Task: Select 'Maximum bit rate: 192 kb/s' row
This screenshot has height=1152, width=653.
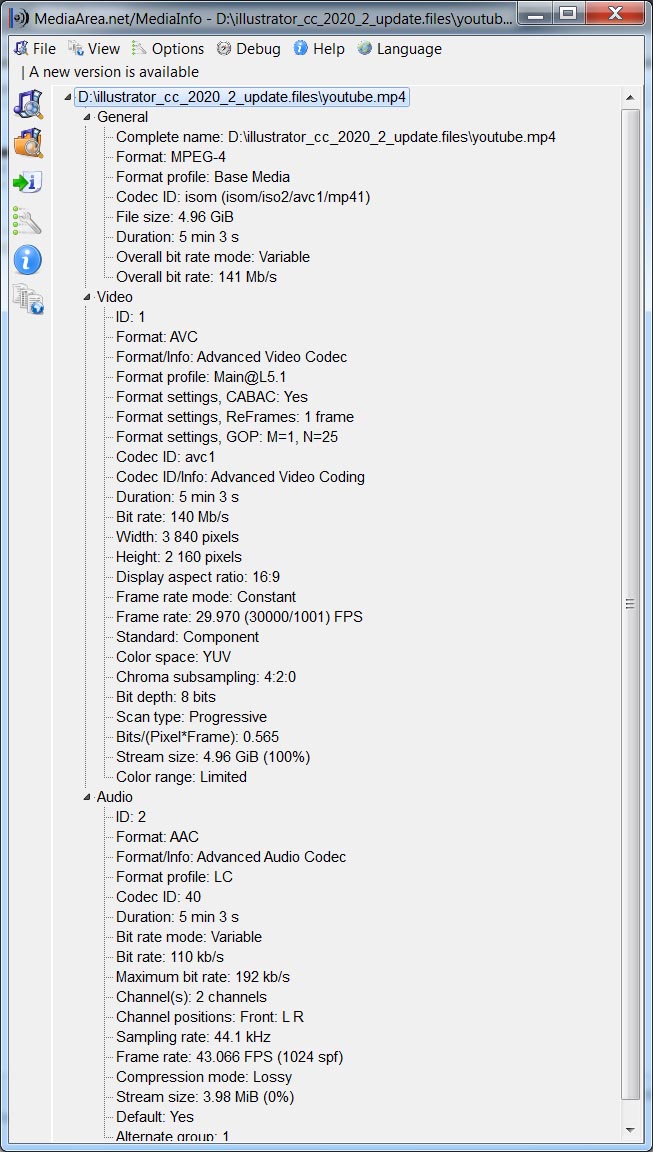Action: tap(203, 977)
